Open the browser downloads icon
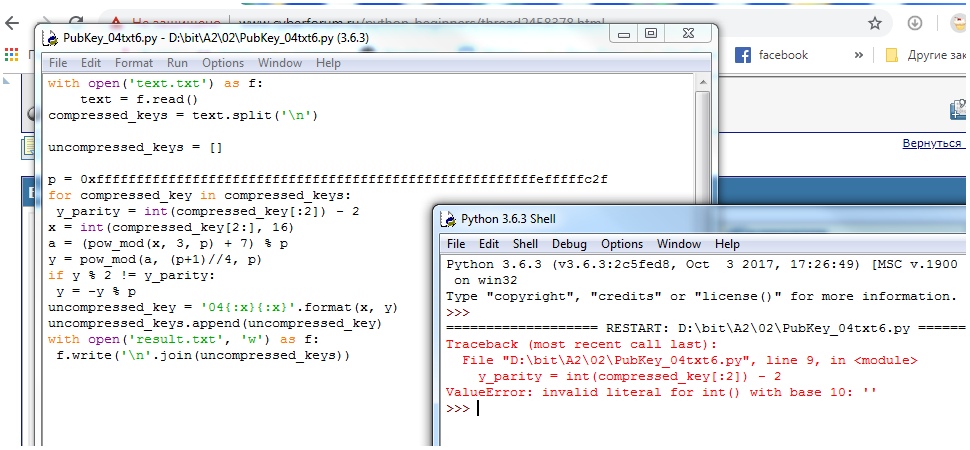 [914, 22]
